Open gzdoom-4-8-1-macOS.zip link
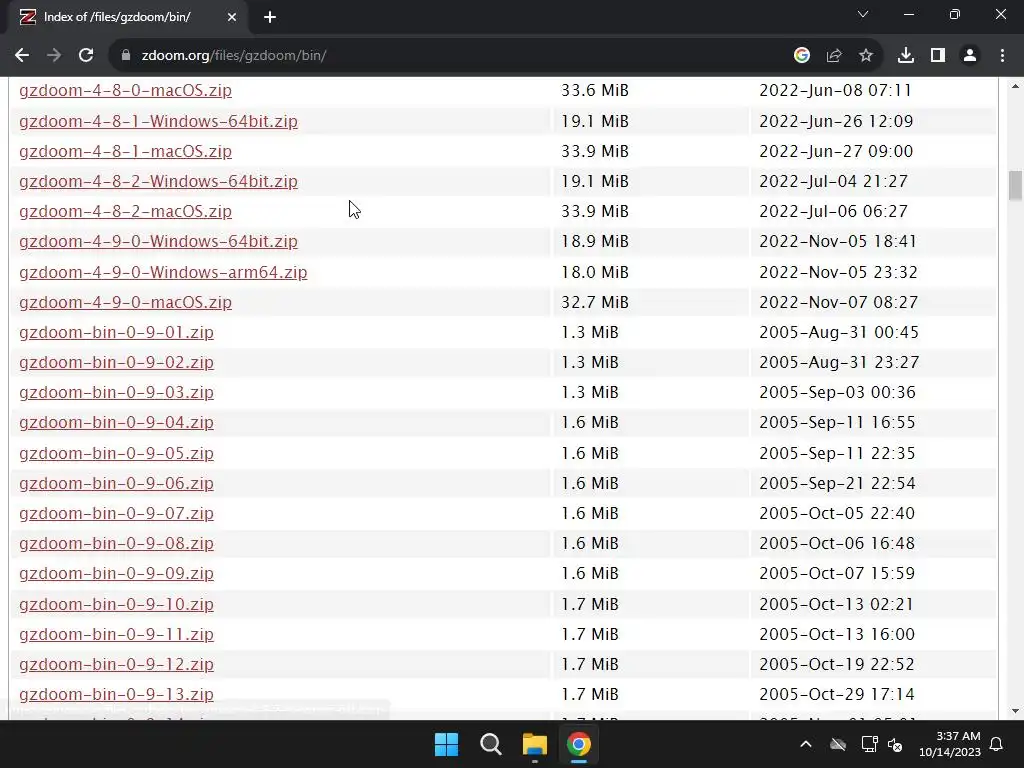The width and height of the screenshot is (1024, 768). coord(125,152)
